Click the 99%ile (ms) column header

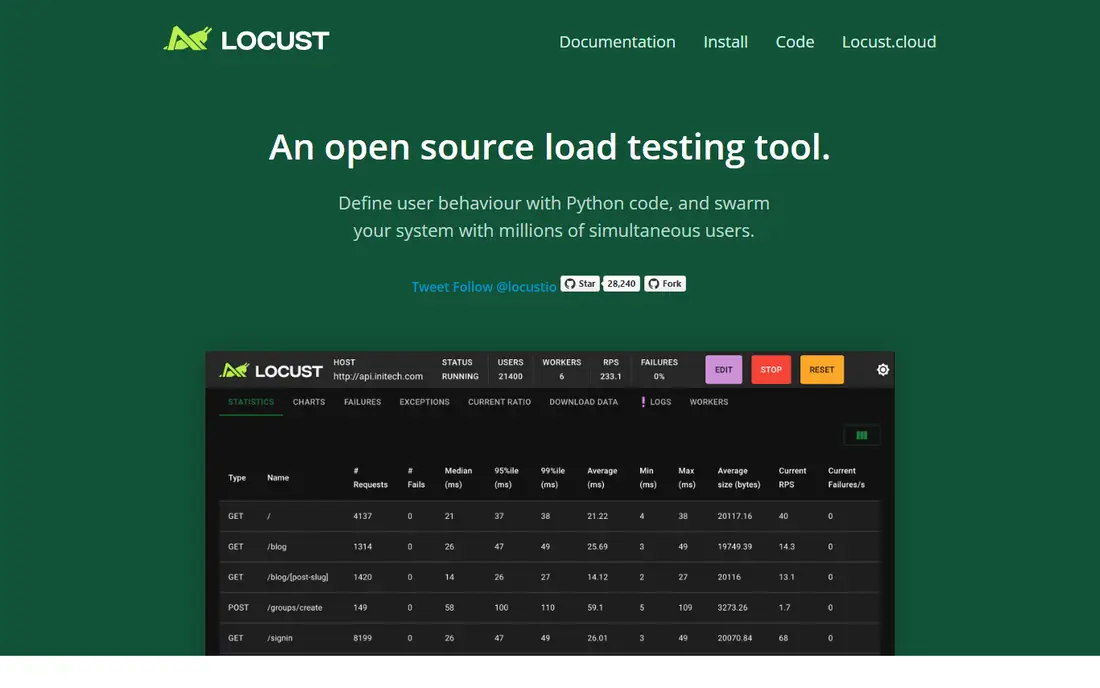[x=552, y=478]
